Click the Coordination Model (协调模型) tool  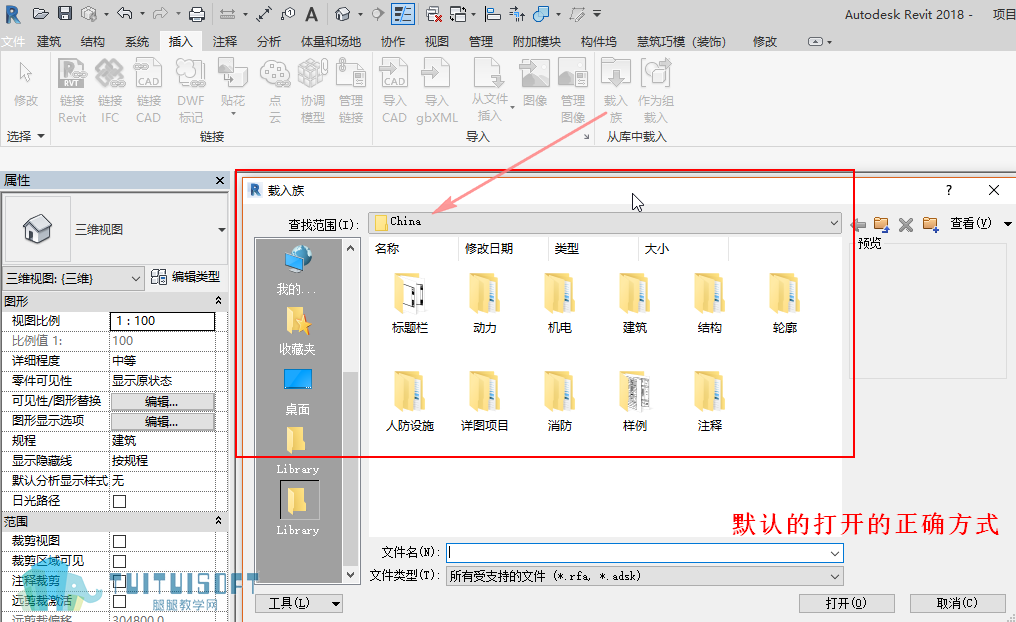[313, 91]
